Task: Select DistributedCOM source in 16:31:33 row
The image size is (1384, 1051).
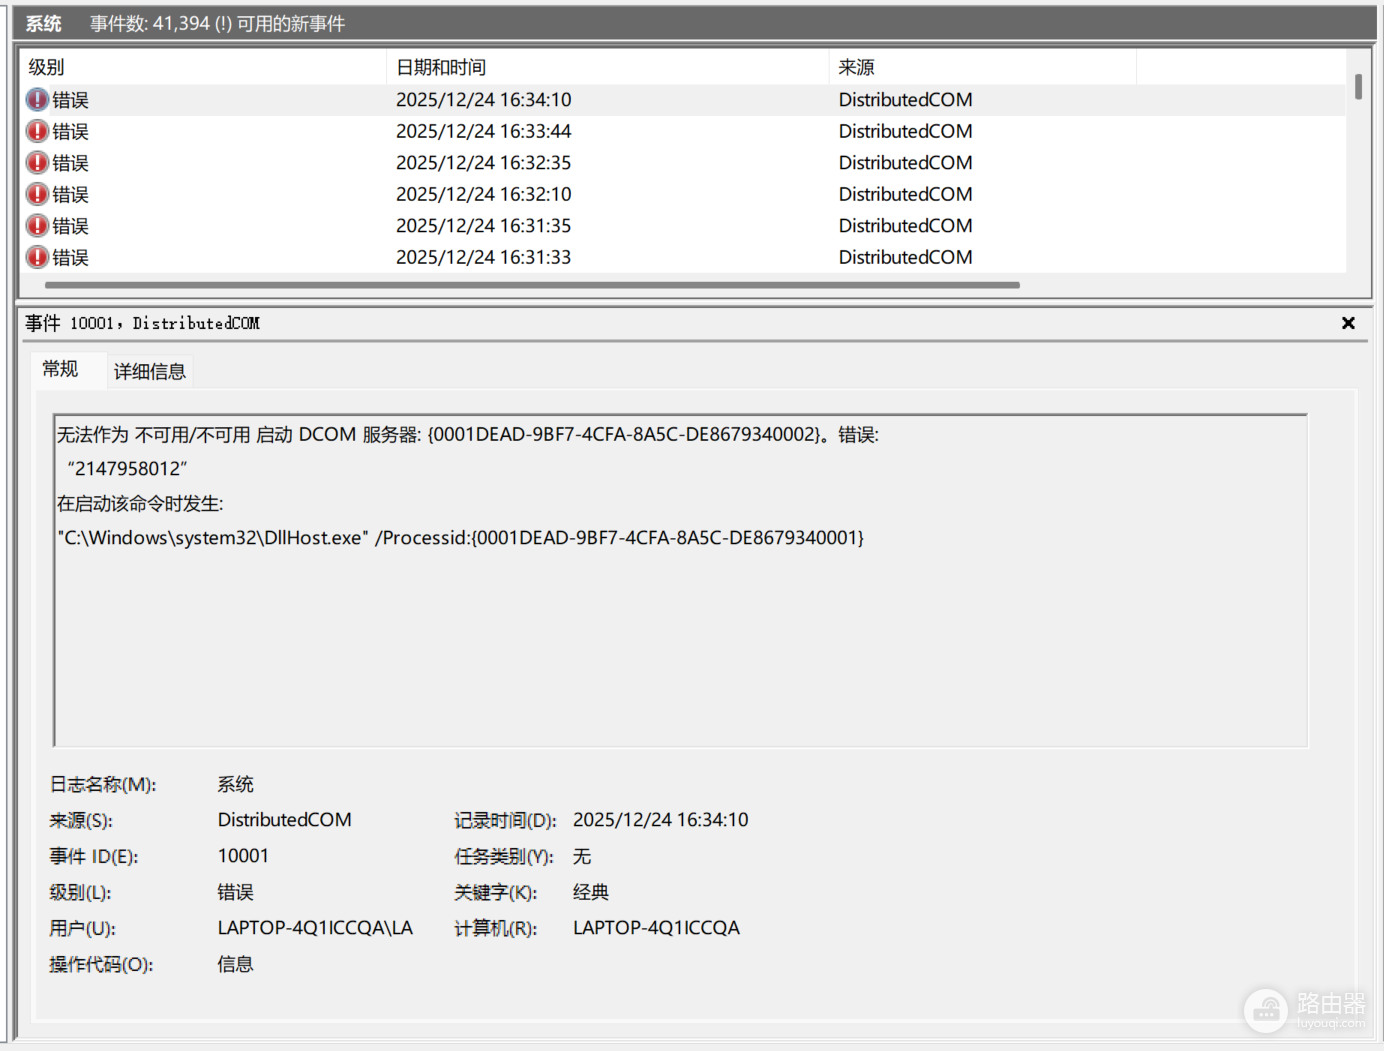Action: pos(905,257)
